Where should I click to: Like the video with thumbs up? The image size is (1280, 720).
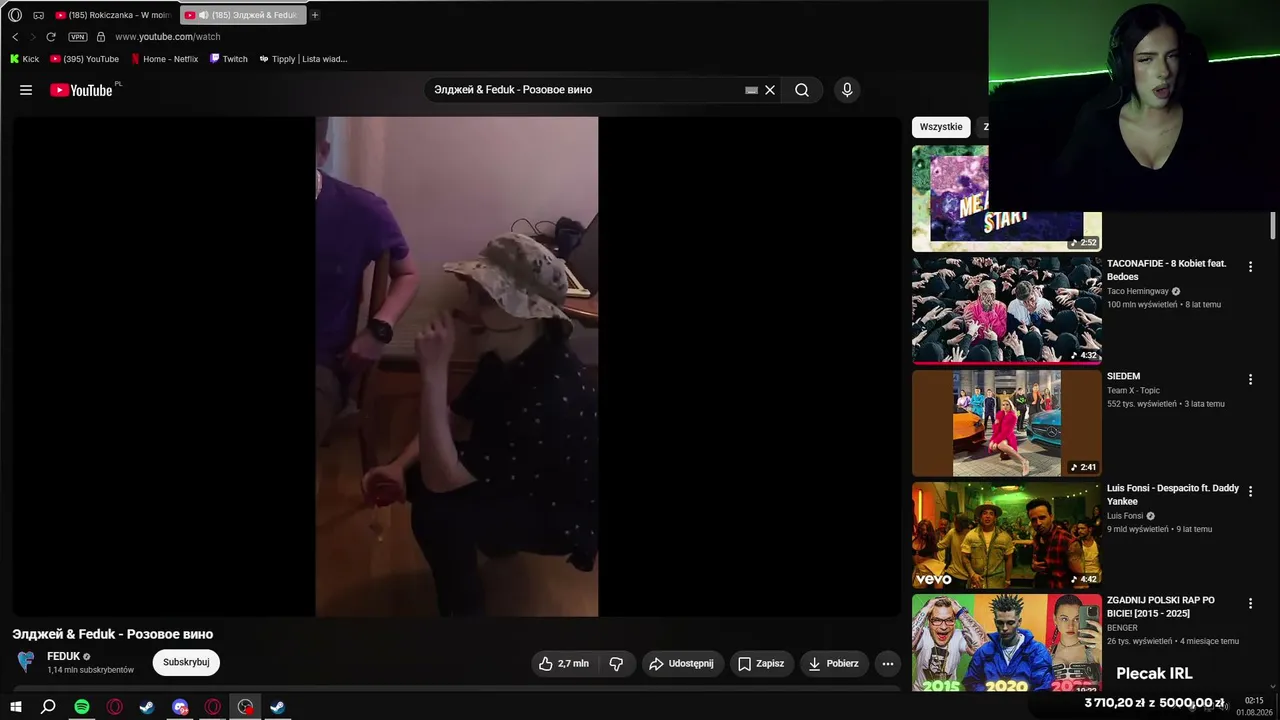coord(563,663)
